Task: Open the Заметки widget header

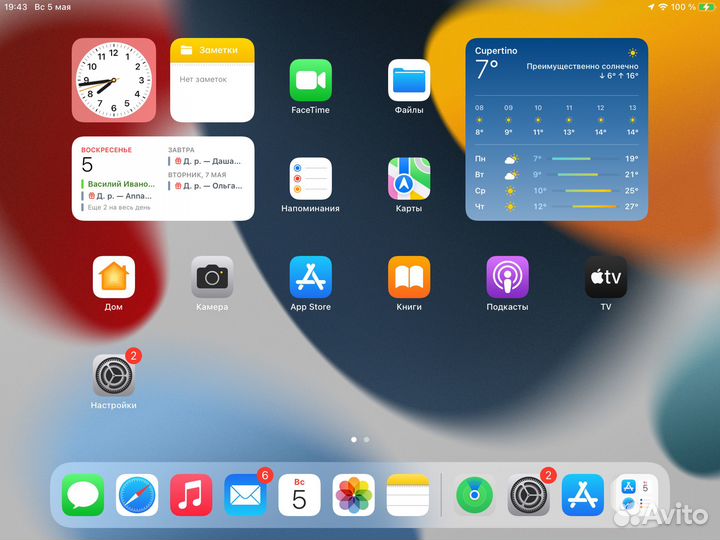Action: (x=212, y=50)
